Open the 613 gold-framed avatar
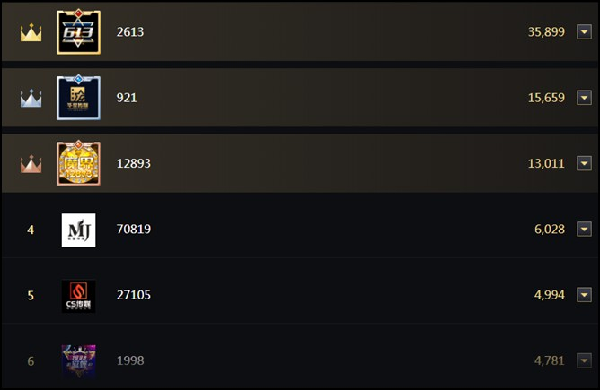 79,32
